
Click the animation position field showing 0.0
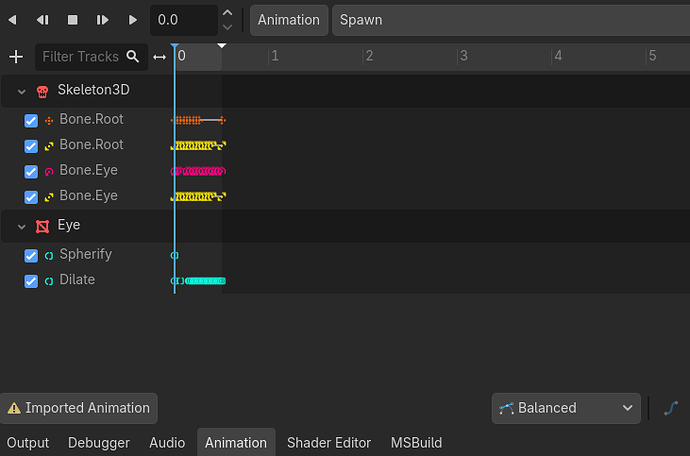pos(184,20)
